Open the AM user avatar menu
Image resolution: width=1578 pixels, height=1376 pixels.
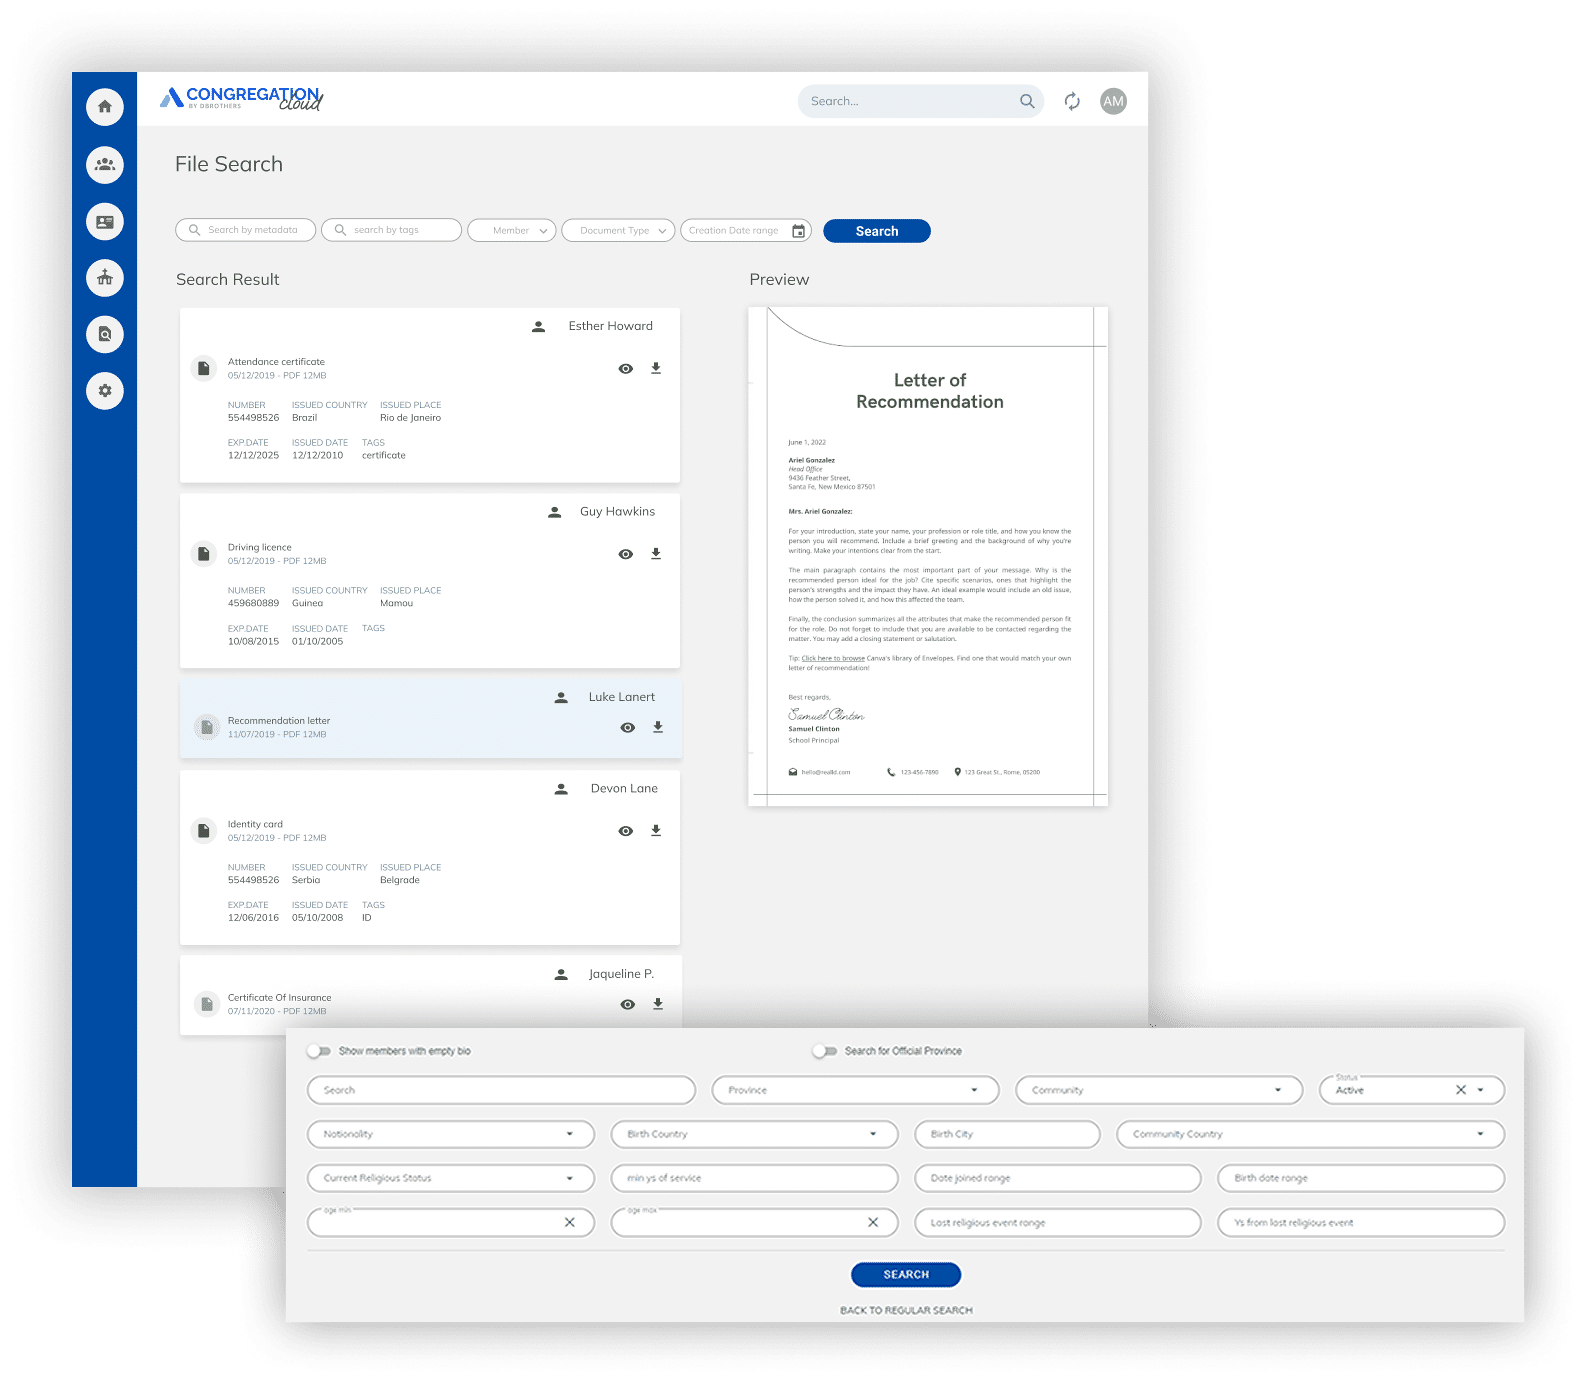coord(1113,101)
